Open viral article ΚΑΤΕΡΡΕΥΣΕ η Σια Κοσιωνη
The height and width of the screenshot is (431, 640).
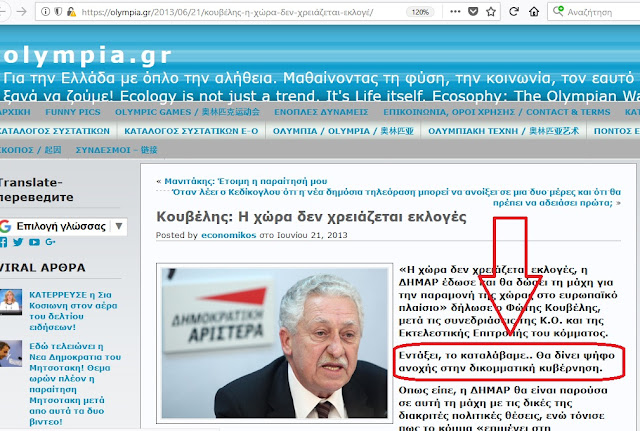(x=73, y=311)
